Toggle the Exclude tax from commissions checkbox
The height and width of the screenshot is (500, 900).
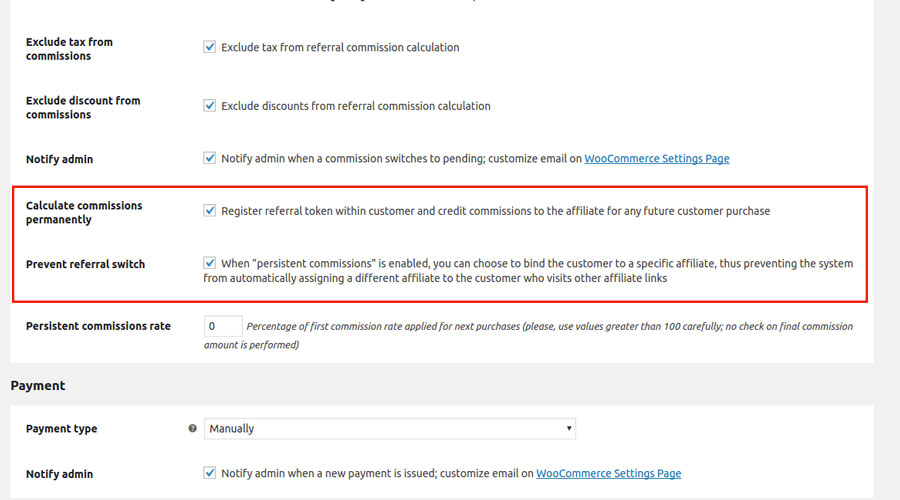(210, 47)
